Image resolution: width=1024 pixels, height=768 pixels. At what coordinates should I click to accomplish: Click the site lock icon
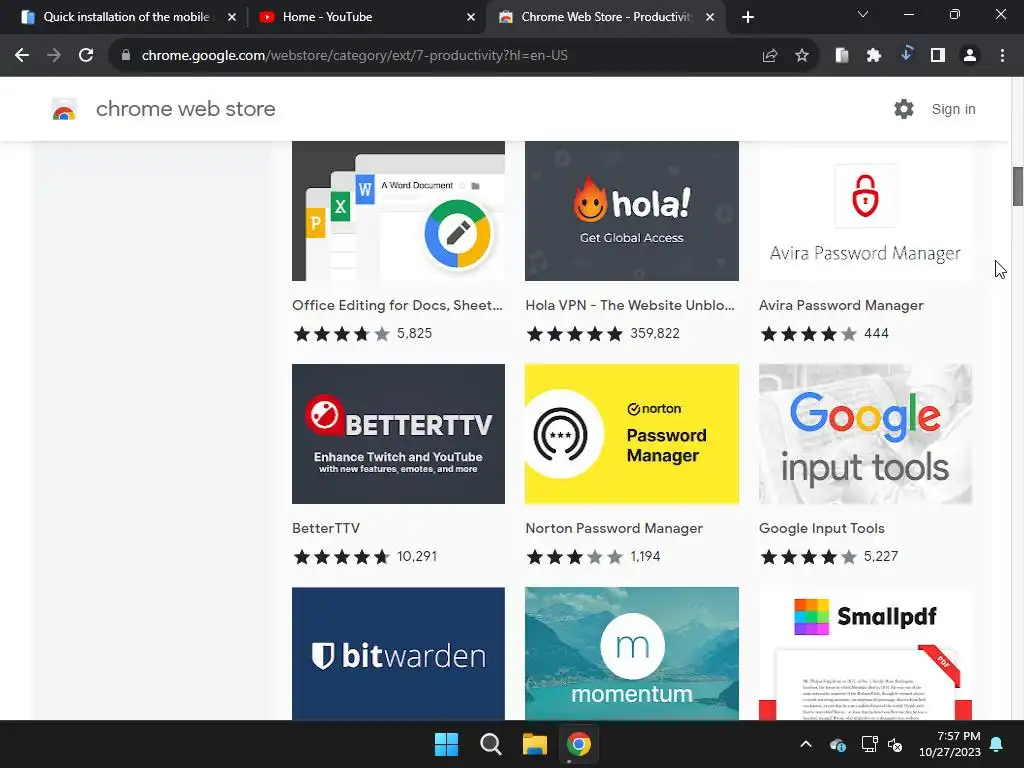tap(126, 56)
